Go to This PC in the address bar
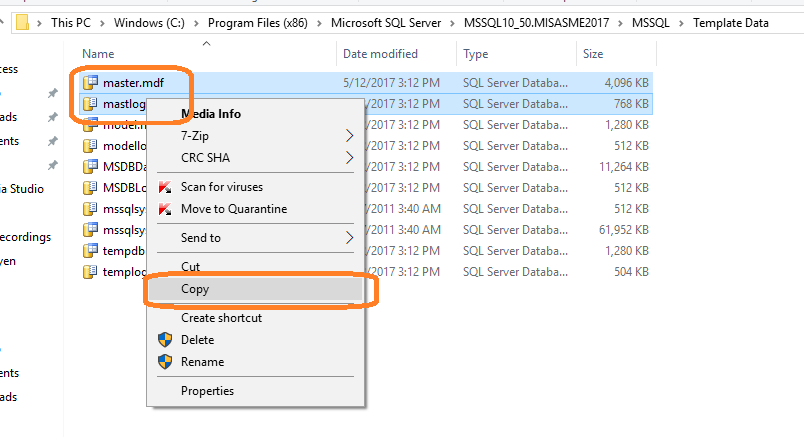The image size is (804, 437). [71, 23]
